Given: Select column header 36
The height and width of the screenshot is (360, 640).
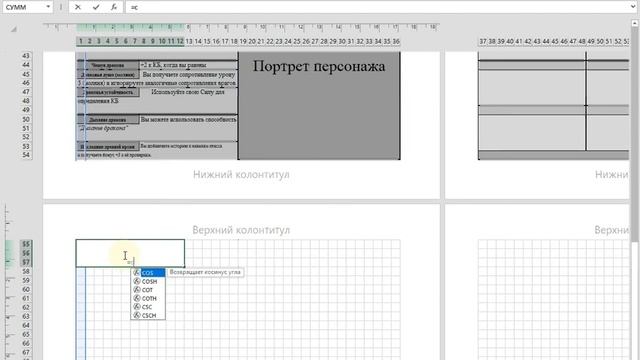Looking at the screenshot, I should coord(396,41).
